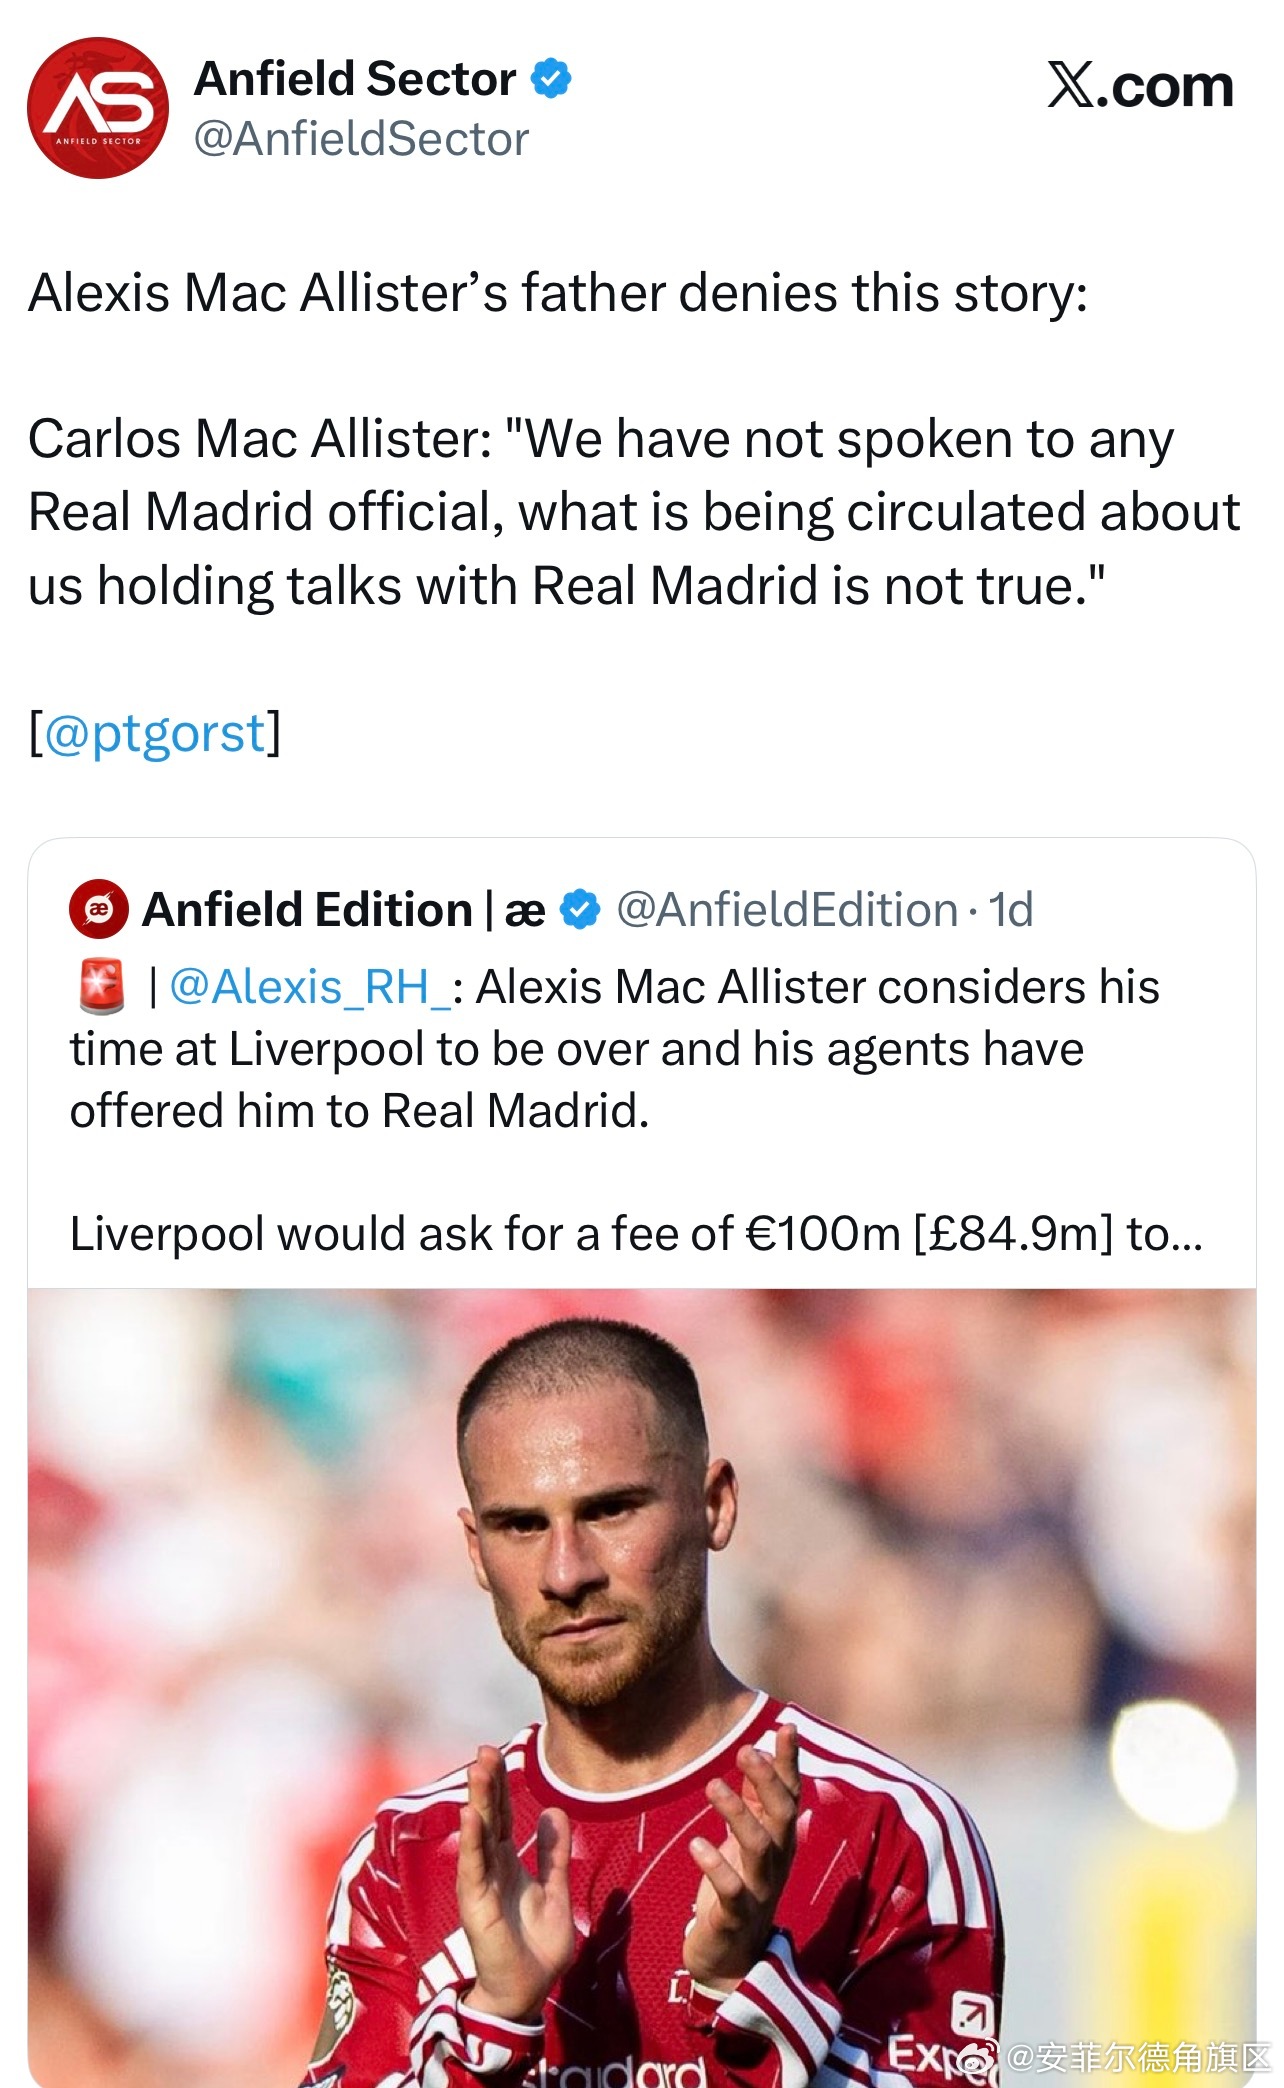The height and width of the screenshot is (2088, 1284).
Task: Open the Anfield Sector profile avatar
Action: (98, 108)
